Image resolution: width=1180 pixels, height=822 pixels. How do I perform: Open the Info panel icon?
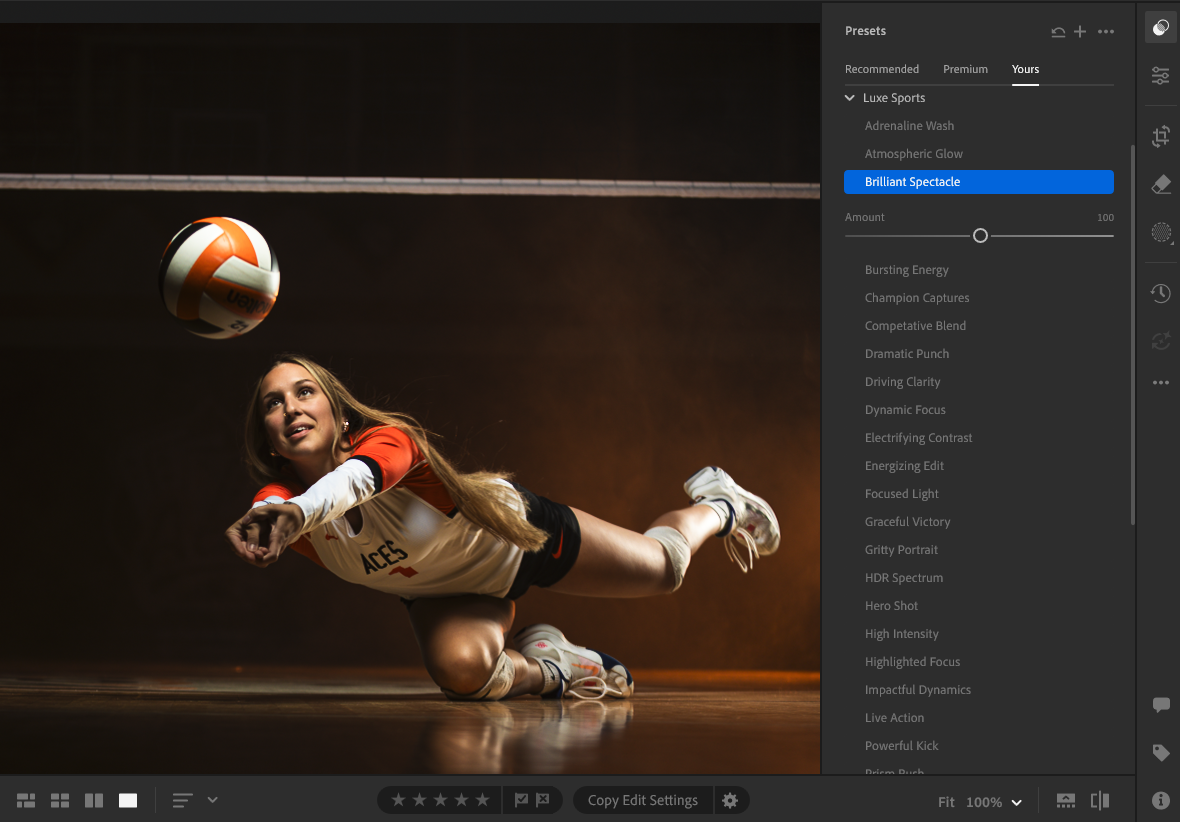click(1160, 800)
